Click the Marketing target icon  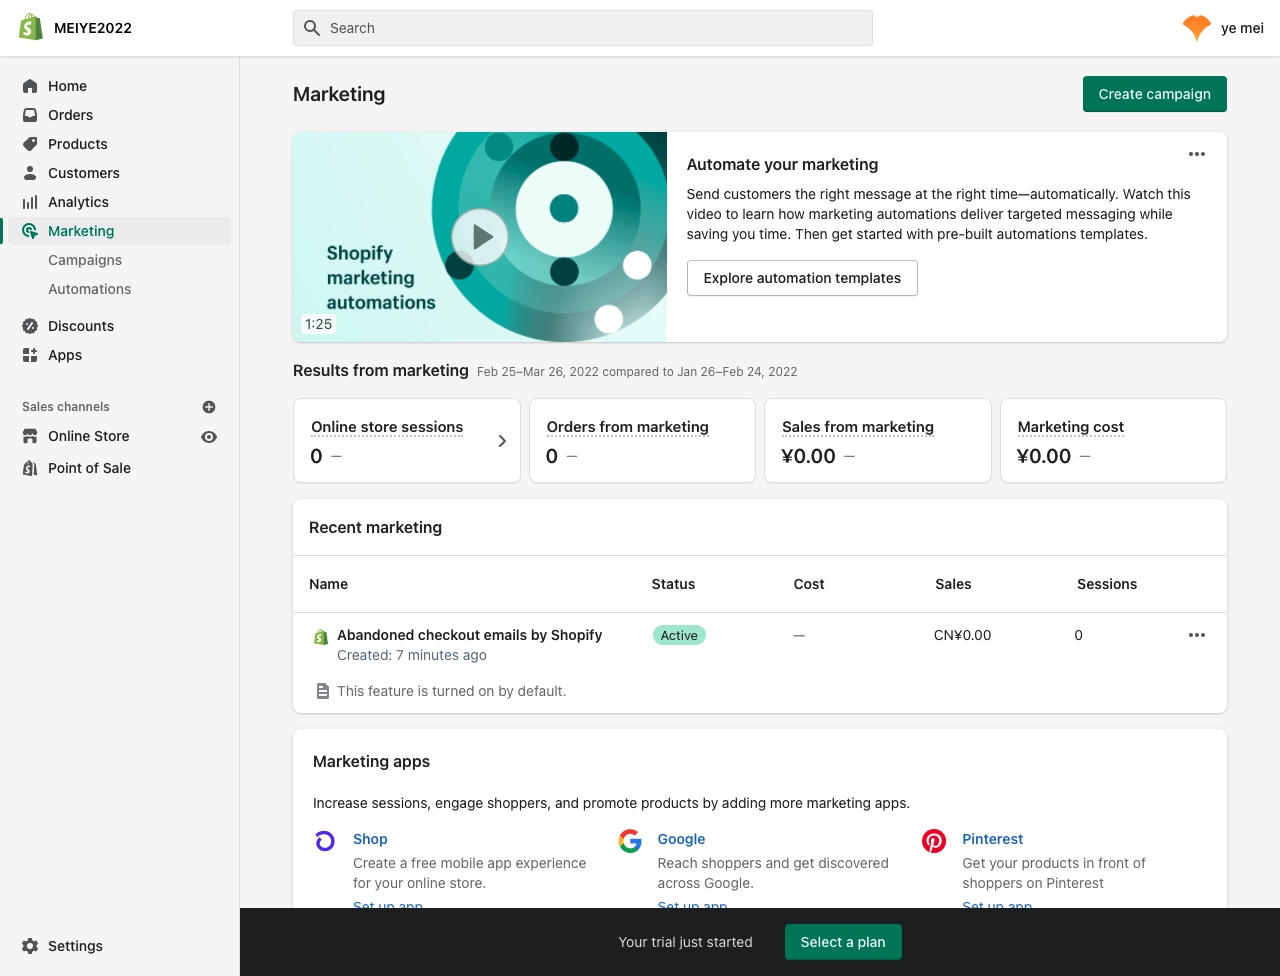pos(30,231)
